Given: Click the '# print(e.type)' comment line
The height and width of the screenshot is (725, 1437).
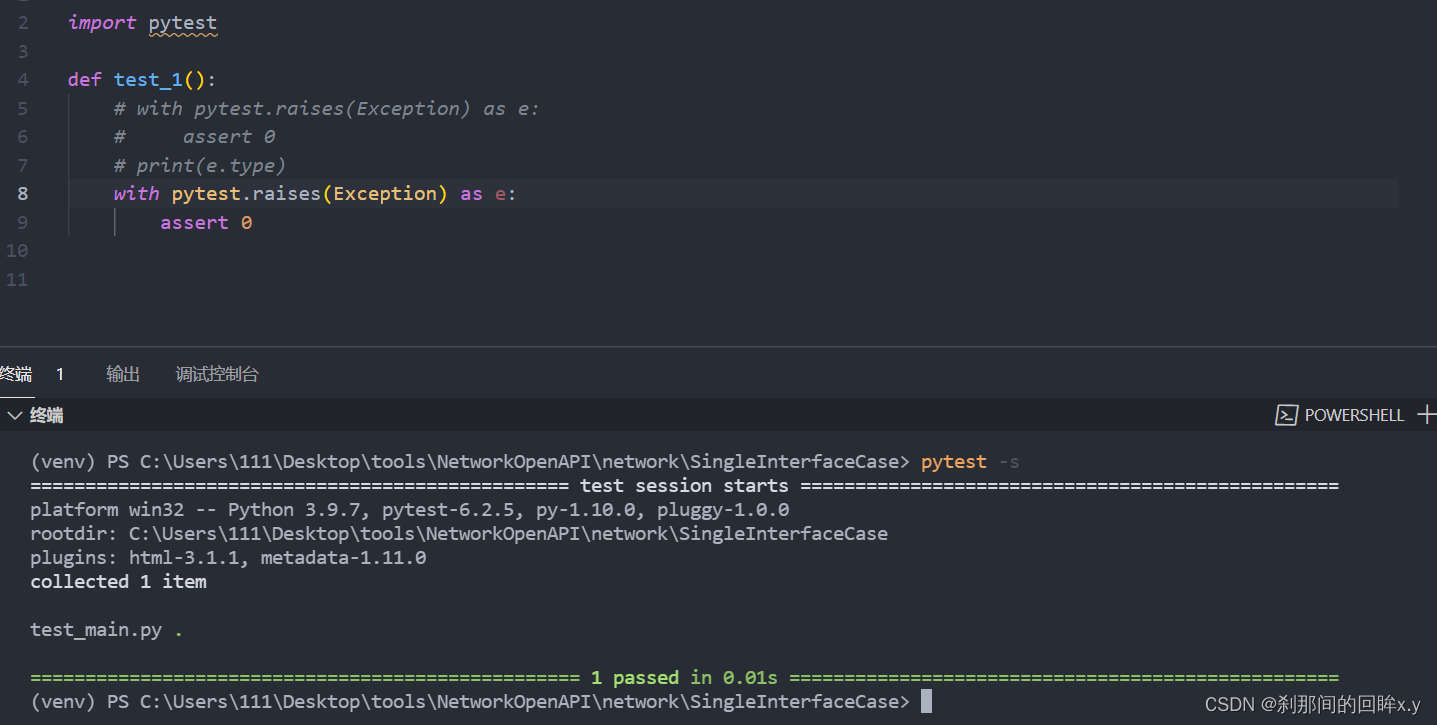Looking at the screenshot, I should point(200,165).
